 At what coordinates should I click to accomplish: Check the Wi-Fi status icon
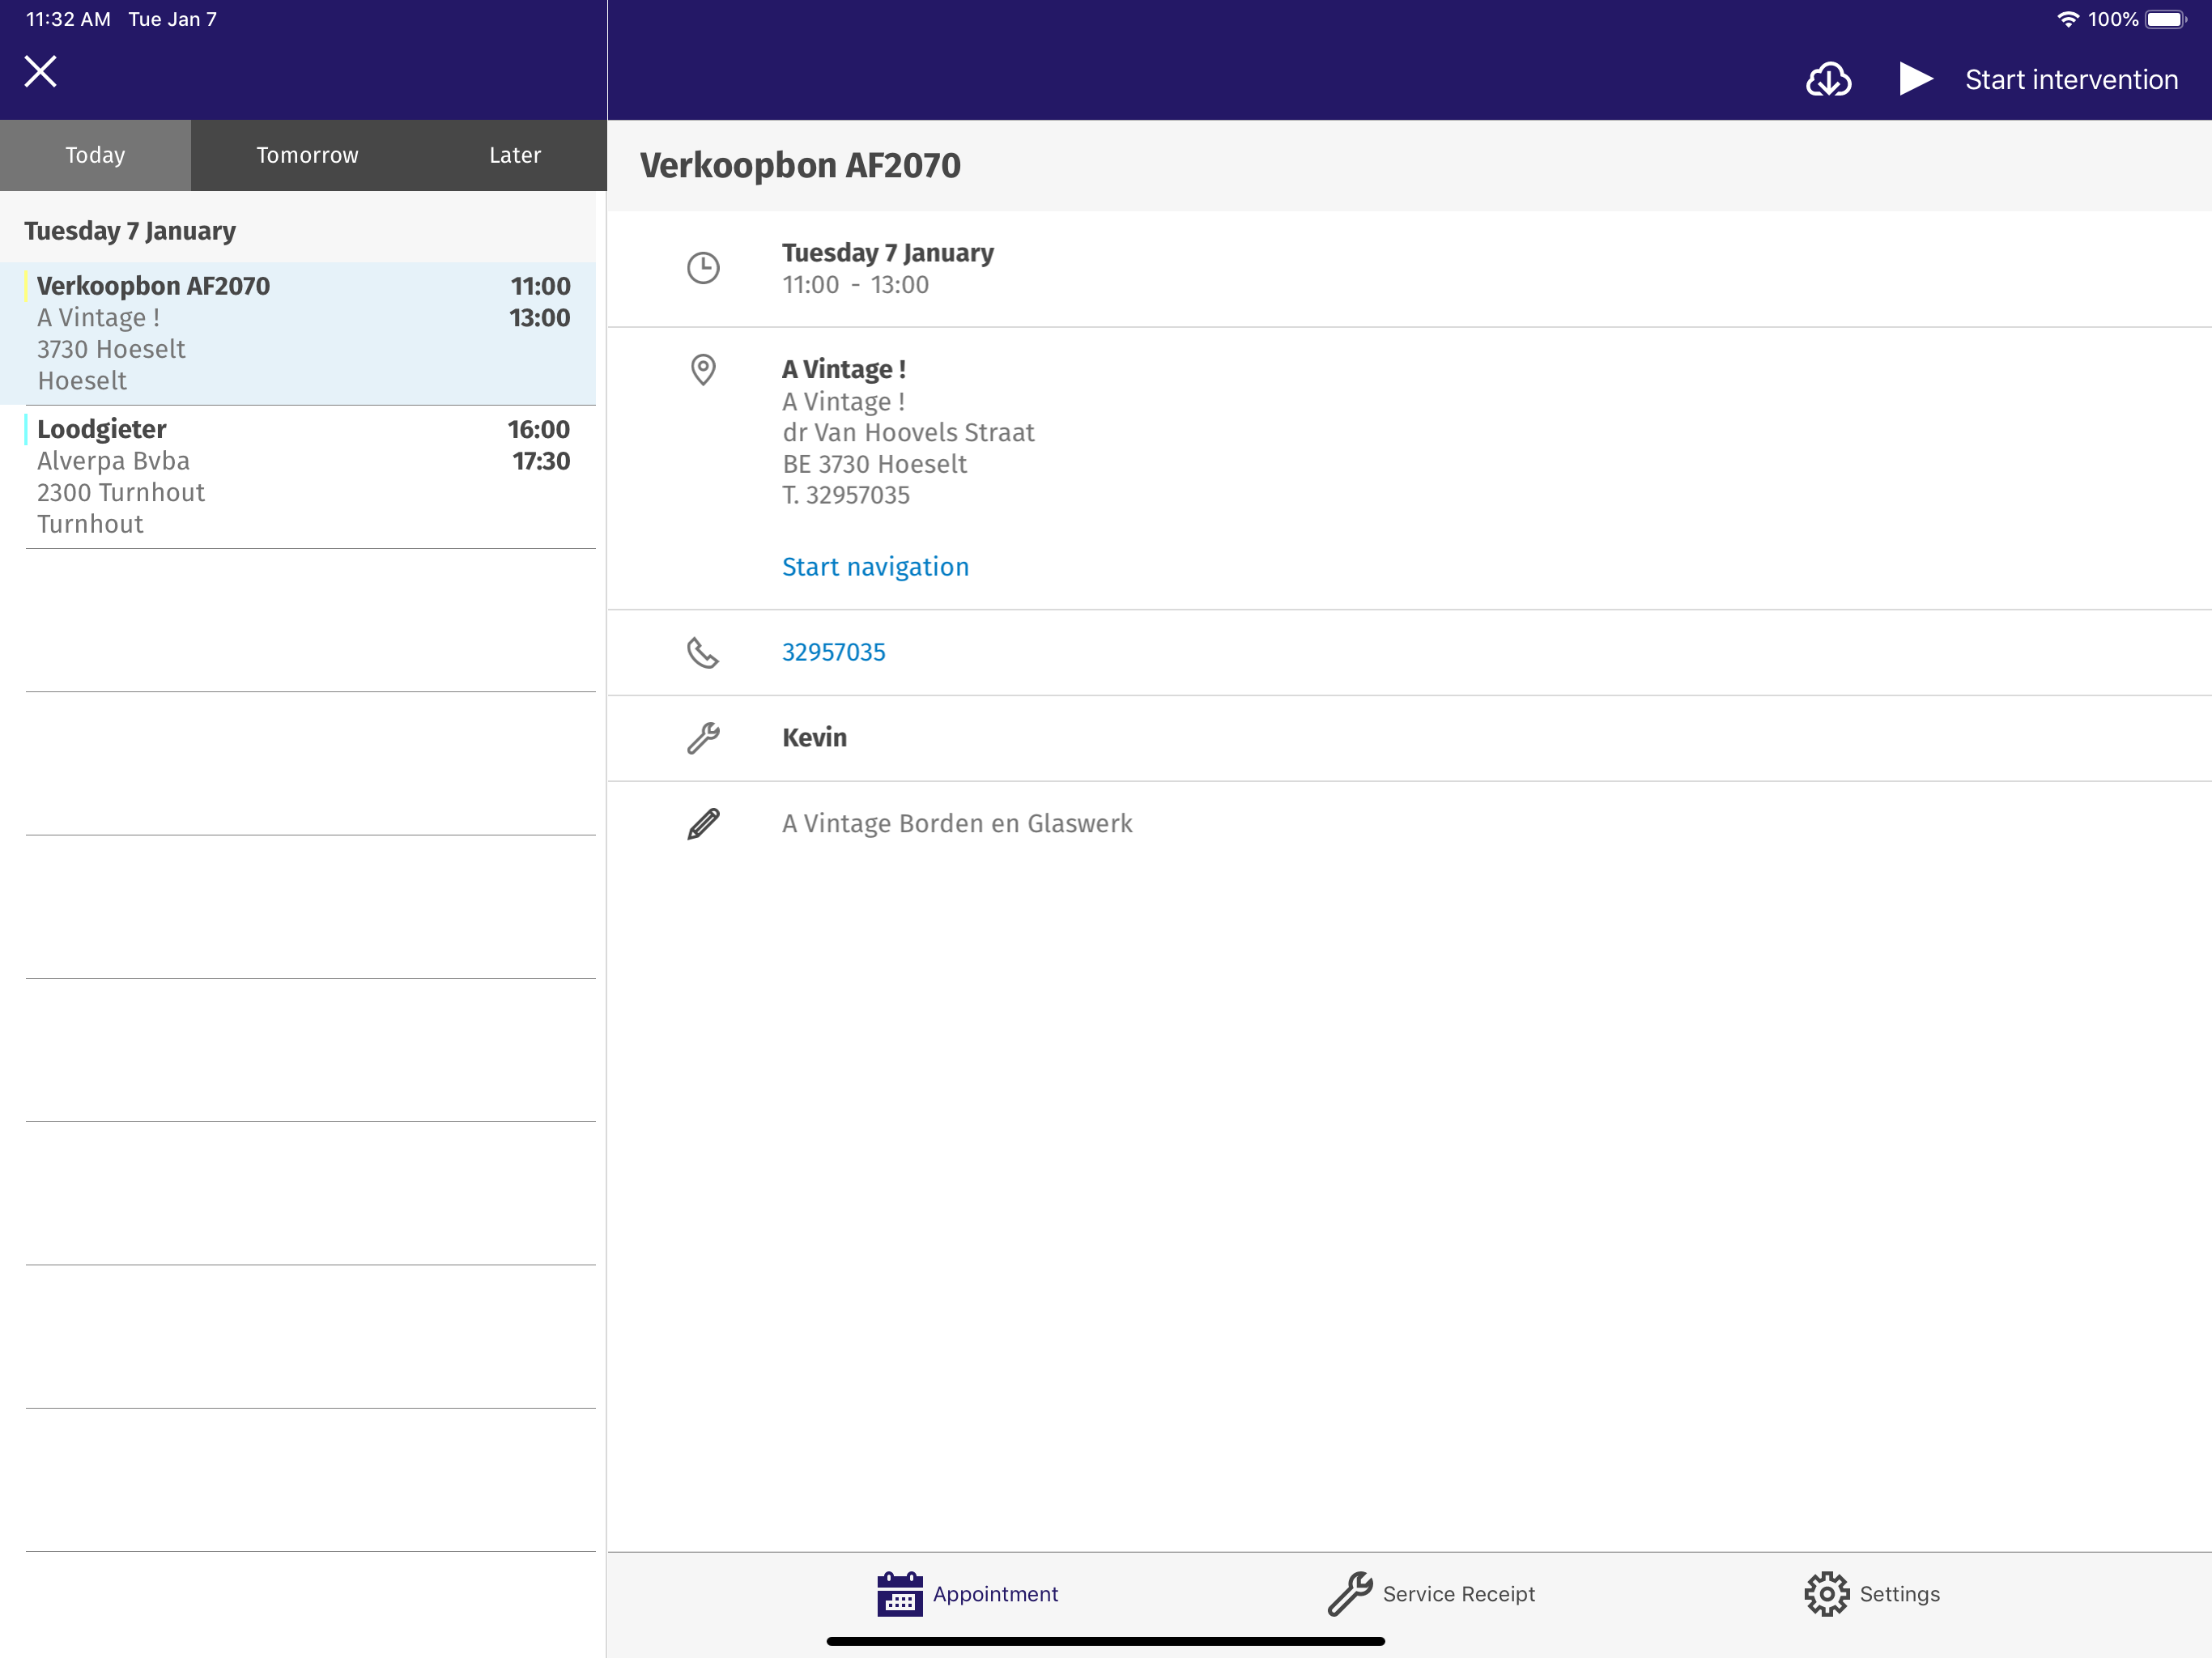2067,19
